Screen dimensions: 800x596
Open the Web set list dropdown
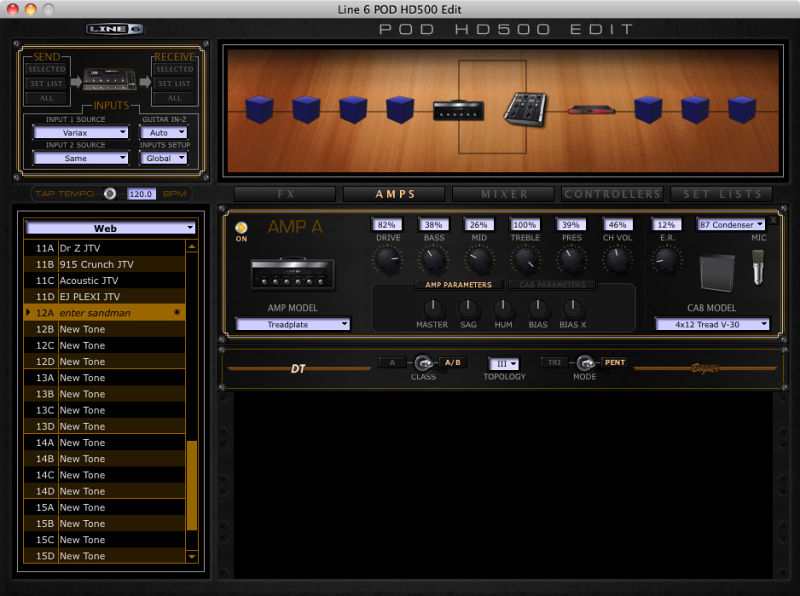click(x=111, y=228)
